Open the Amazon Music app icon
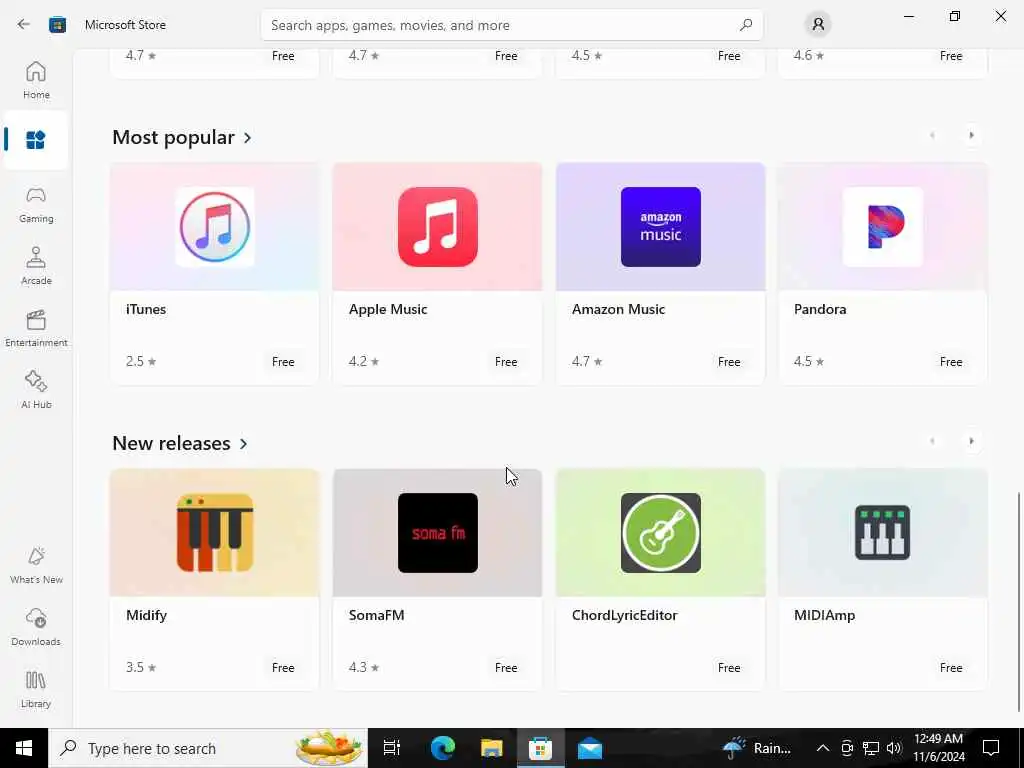Screen dimensions: 1024x768 pyautogui.click(x=660, y=227)
